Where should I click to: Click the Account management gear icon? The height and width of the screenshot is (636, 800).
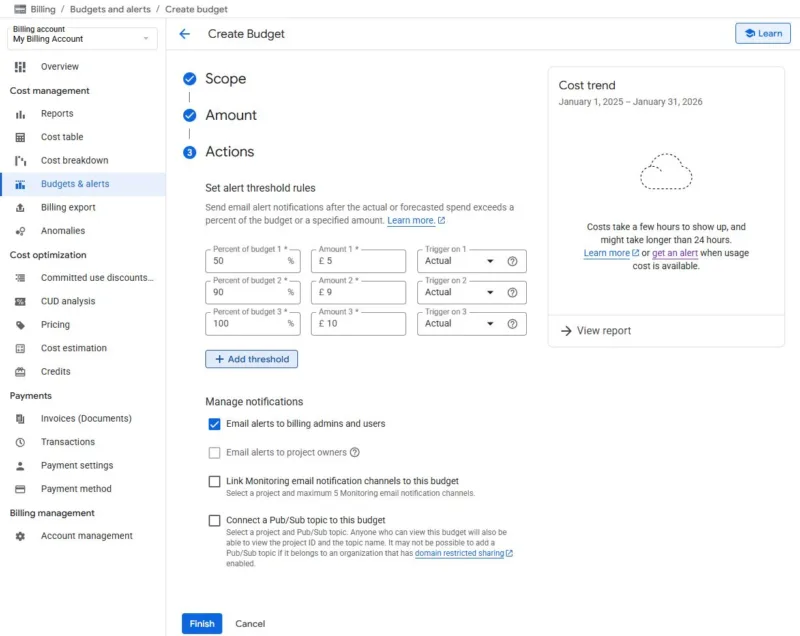pyautogui.click(x=20, y=536)
